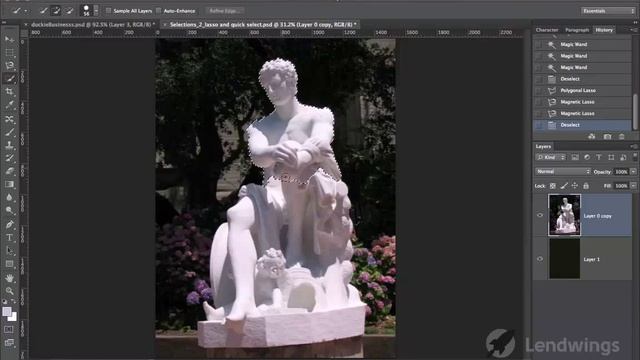
Task: Delete current history state
Action: [x=621, y=136]
